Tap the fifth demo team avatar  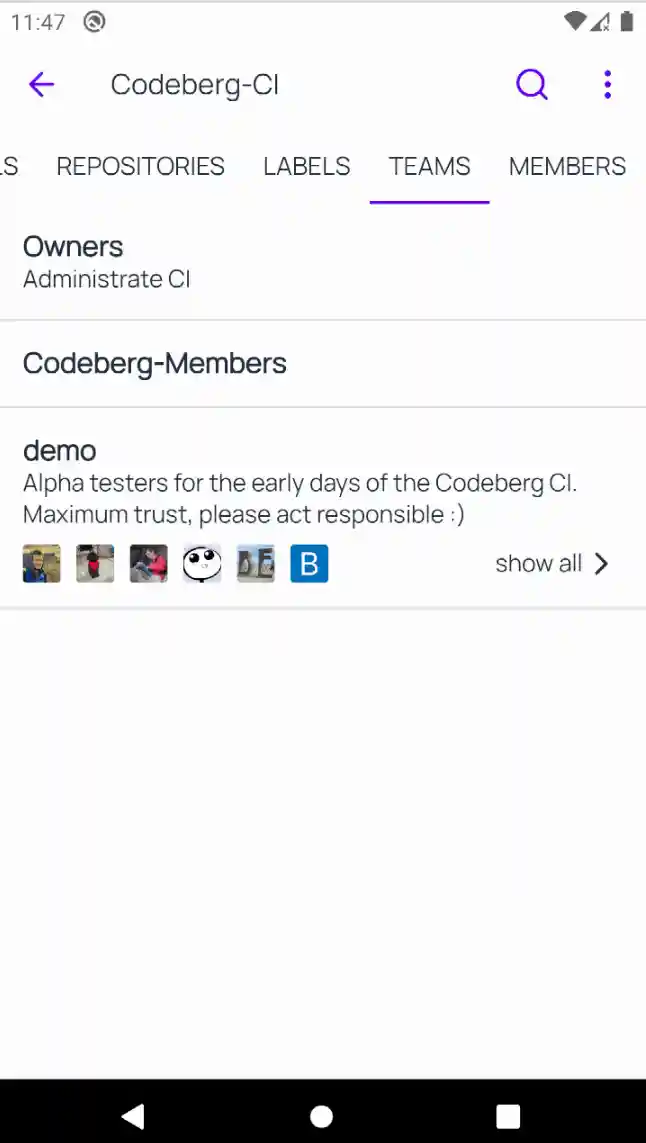point(256,564)
